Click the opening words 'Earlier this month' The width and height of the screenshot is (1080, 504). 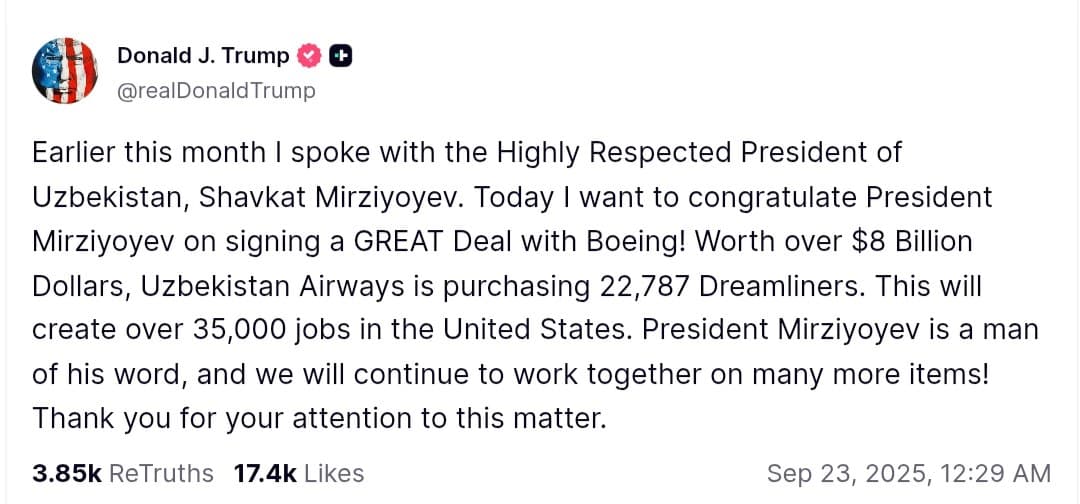[134, 153]
